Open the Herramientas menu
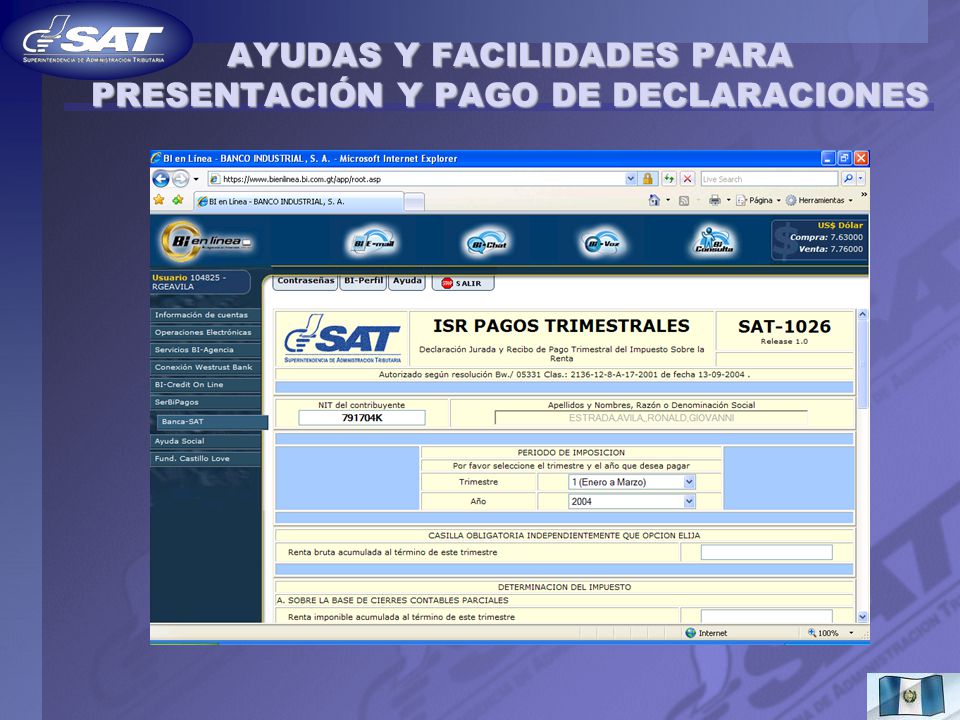The width and height of the screenshot is (960, 720). point(819,200)
